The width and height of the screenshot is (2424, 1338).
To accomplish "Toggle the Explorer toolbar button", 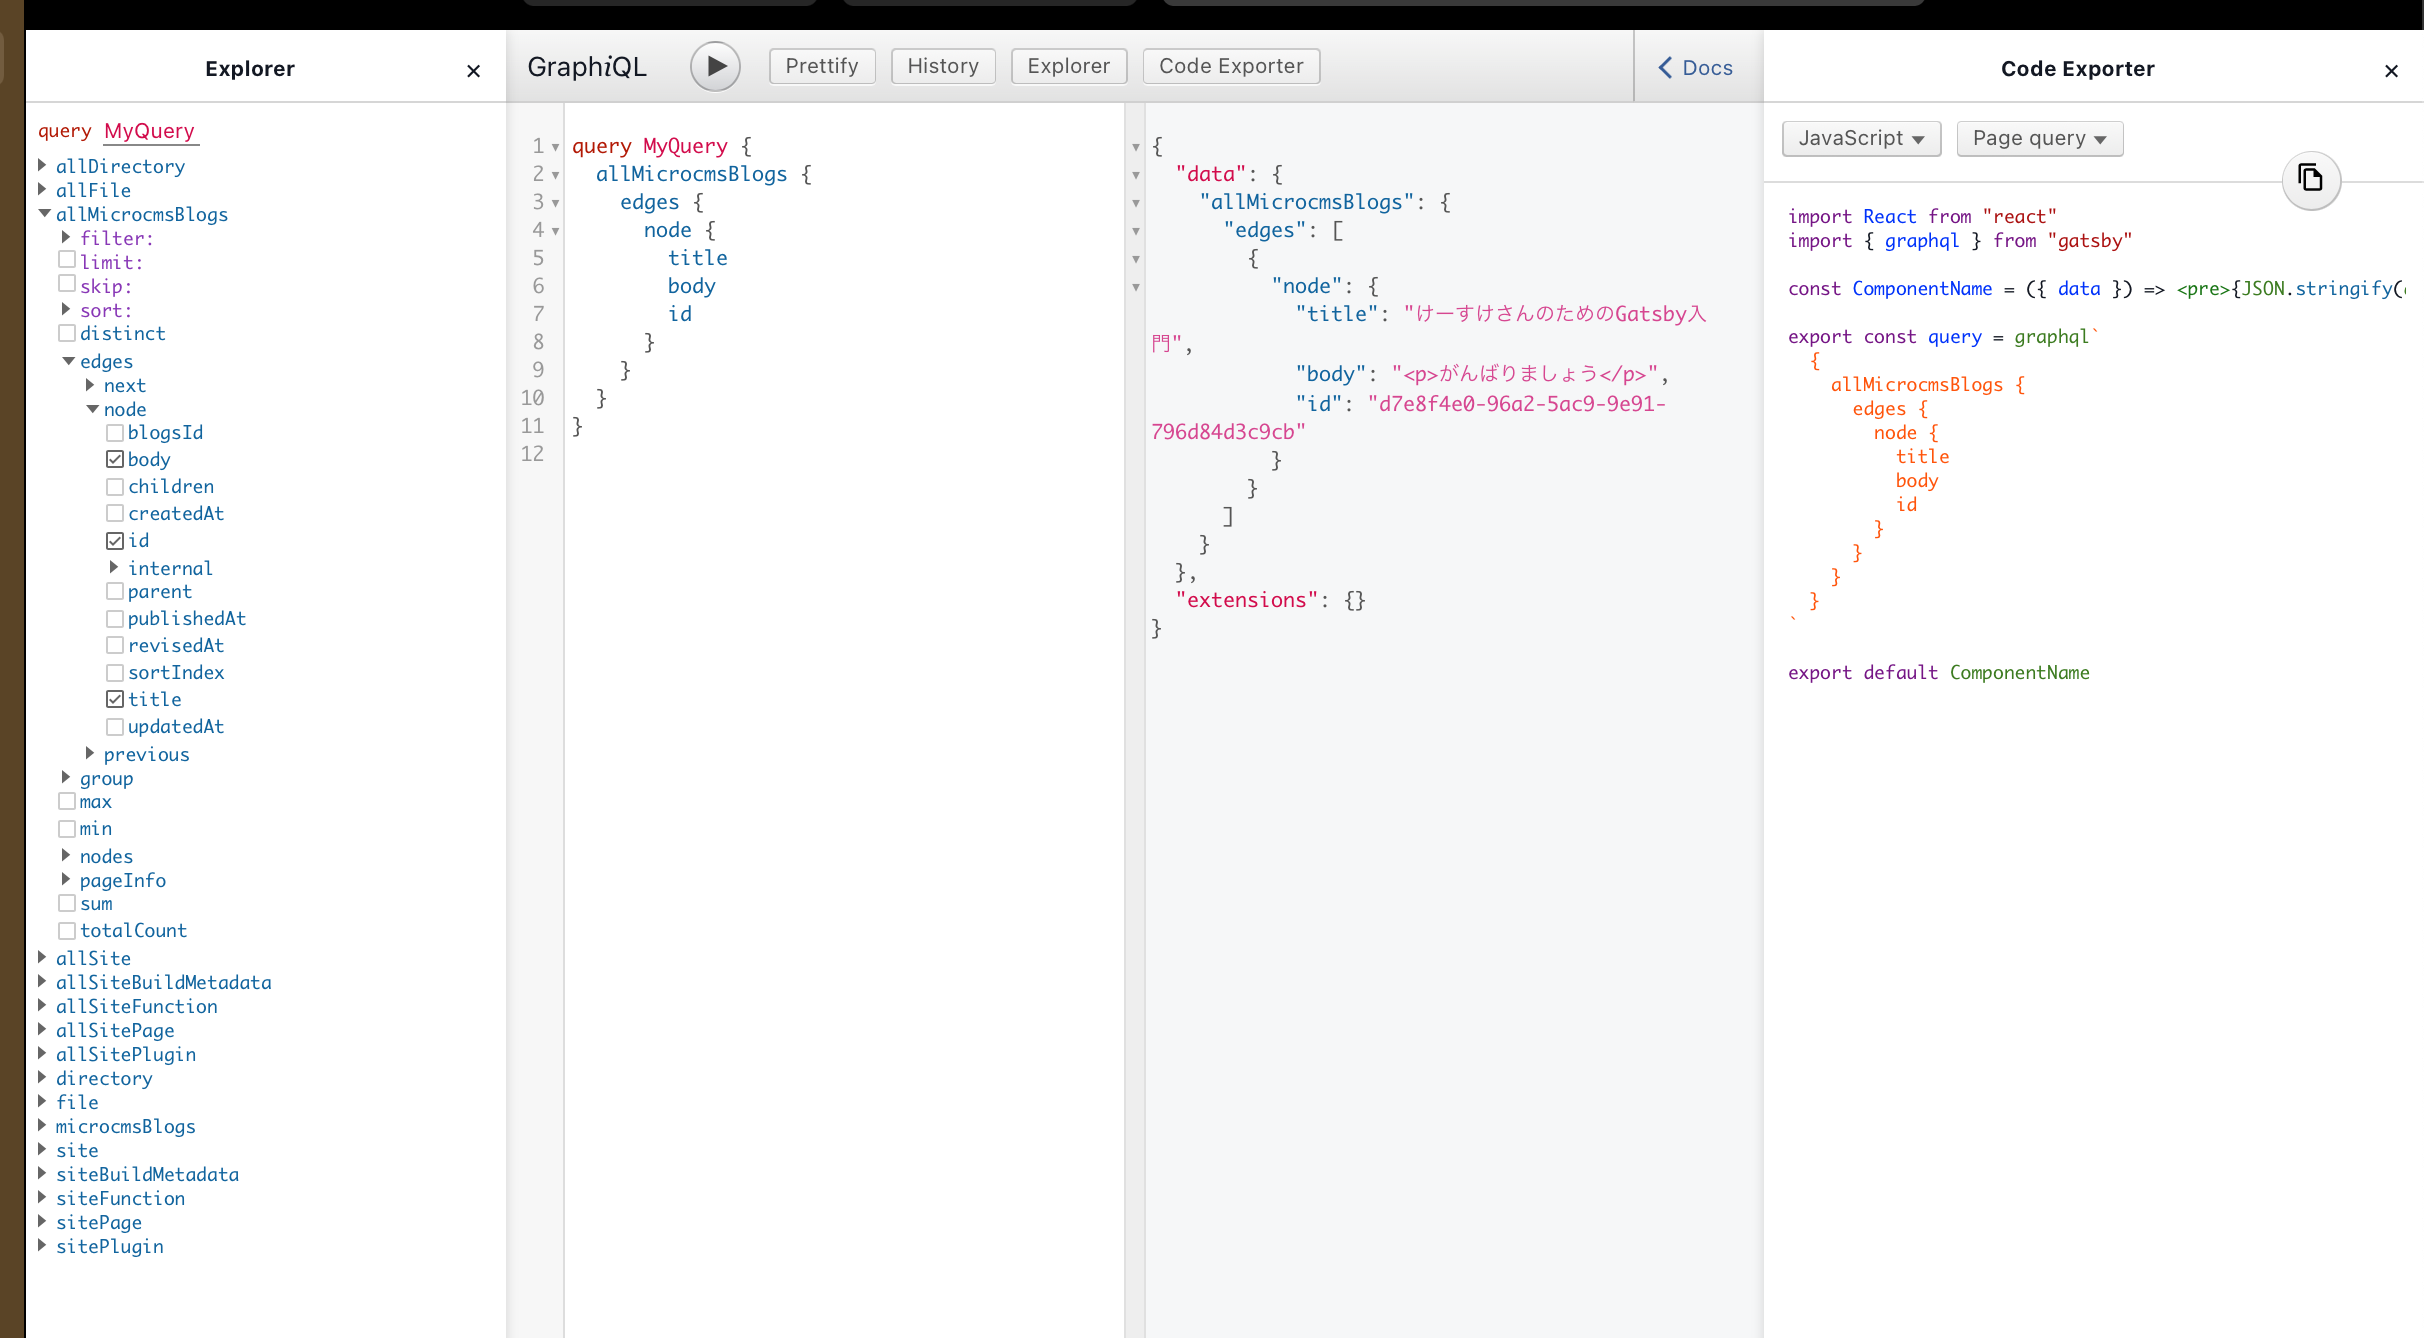I will pos(1068,66).
